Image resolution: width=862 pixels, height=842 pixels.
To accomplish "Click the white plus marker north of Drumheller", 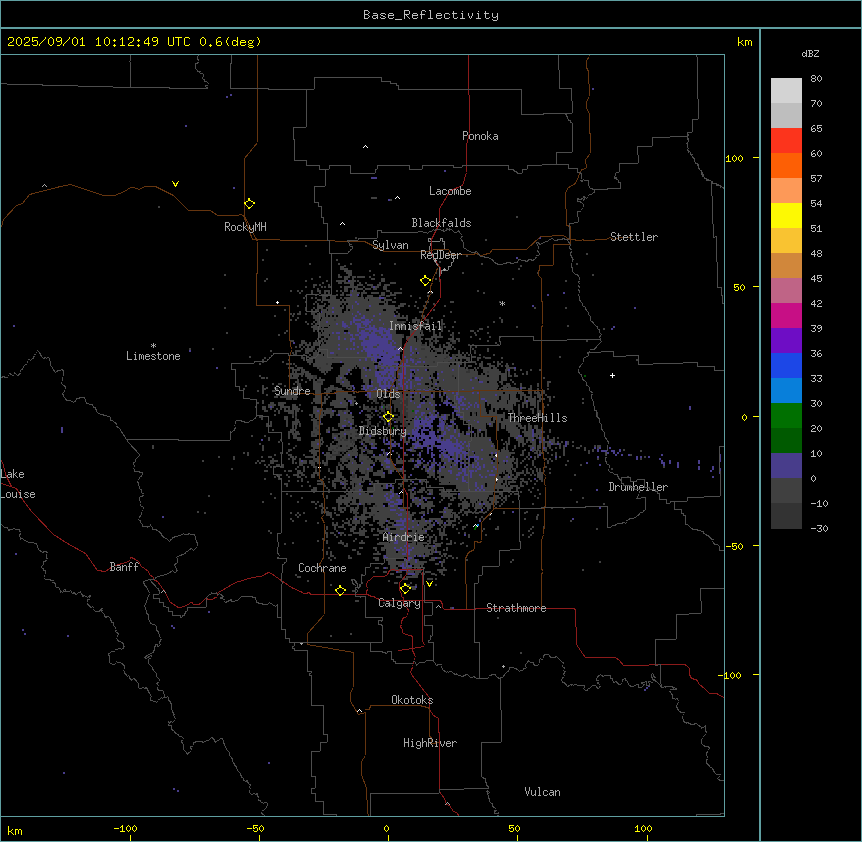I will 612,375.
